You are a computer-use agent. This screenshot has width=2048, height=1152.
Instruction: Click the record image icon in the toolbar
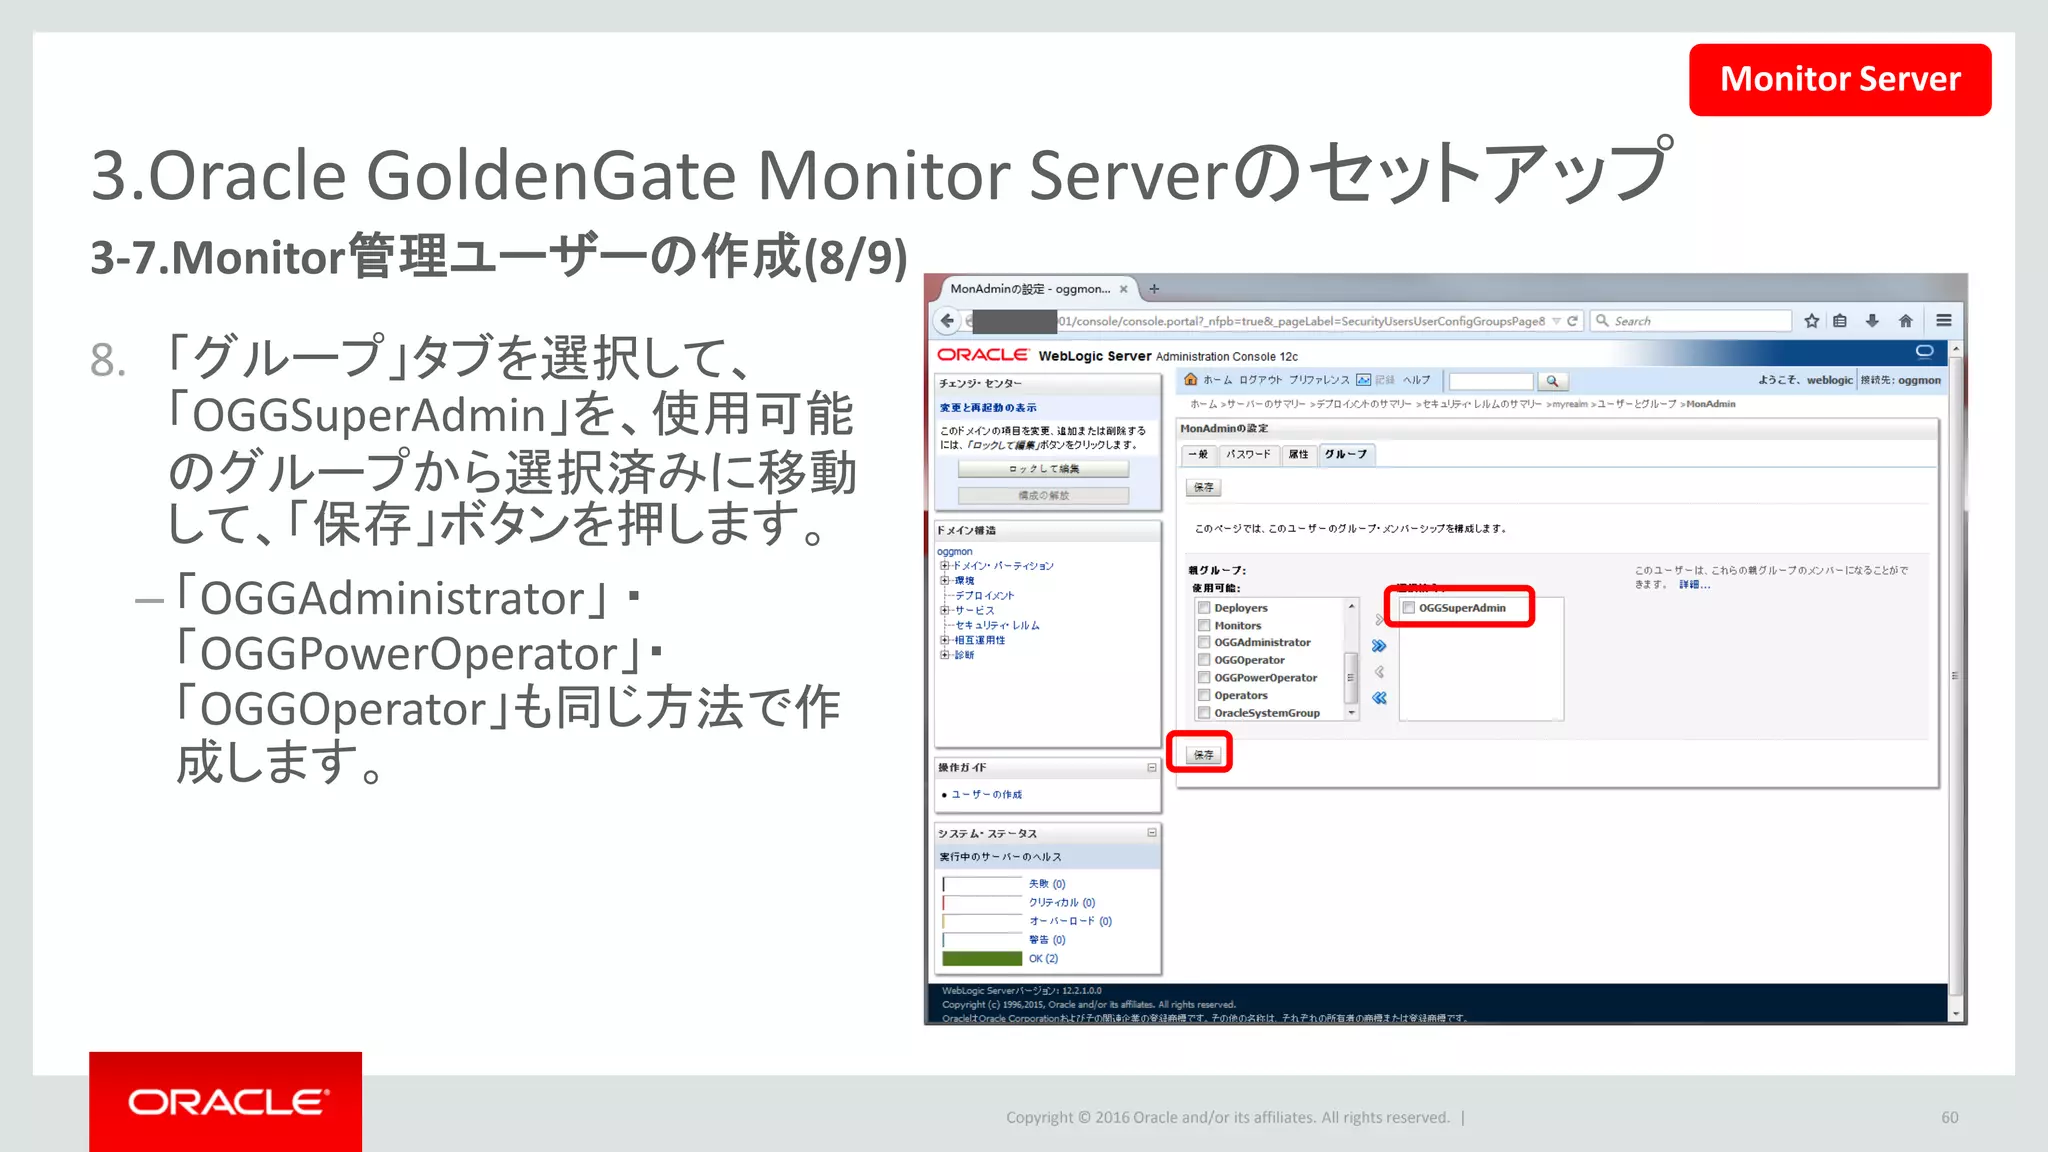(1363, 380)
